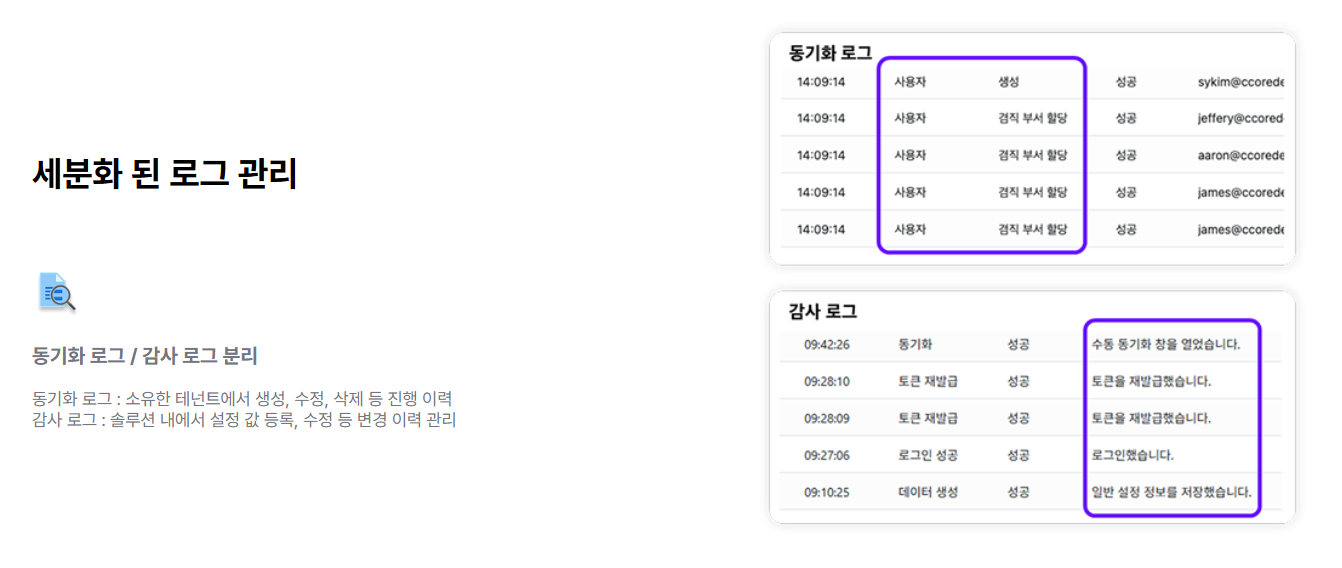The image size is (1342, 568).
Task: Click the 로그인했습니다. audit message
Action: point(1133,455)
